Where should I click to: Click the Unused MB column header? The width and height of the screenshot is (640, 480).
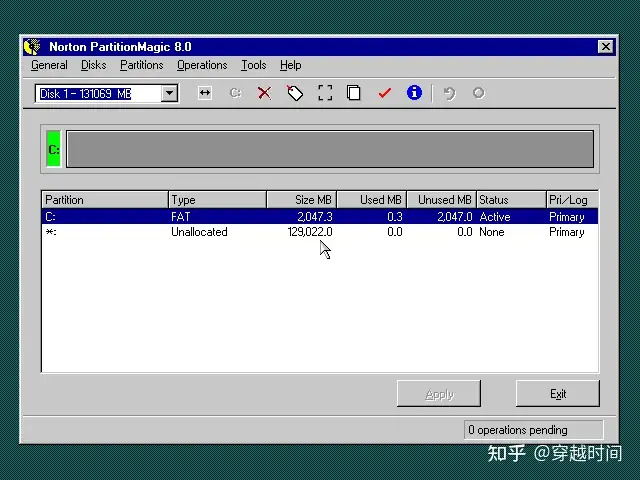click(x=442, y=200)
